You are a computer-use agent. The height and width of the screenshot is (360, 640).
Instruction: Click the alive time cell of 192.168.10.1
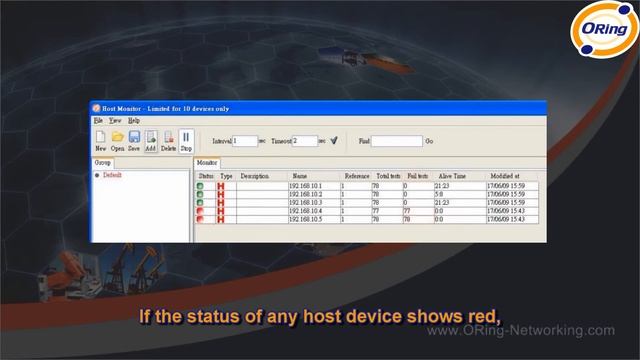click(x=460, y=186)
